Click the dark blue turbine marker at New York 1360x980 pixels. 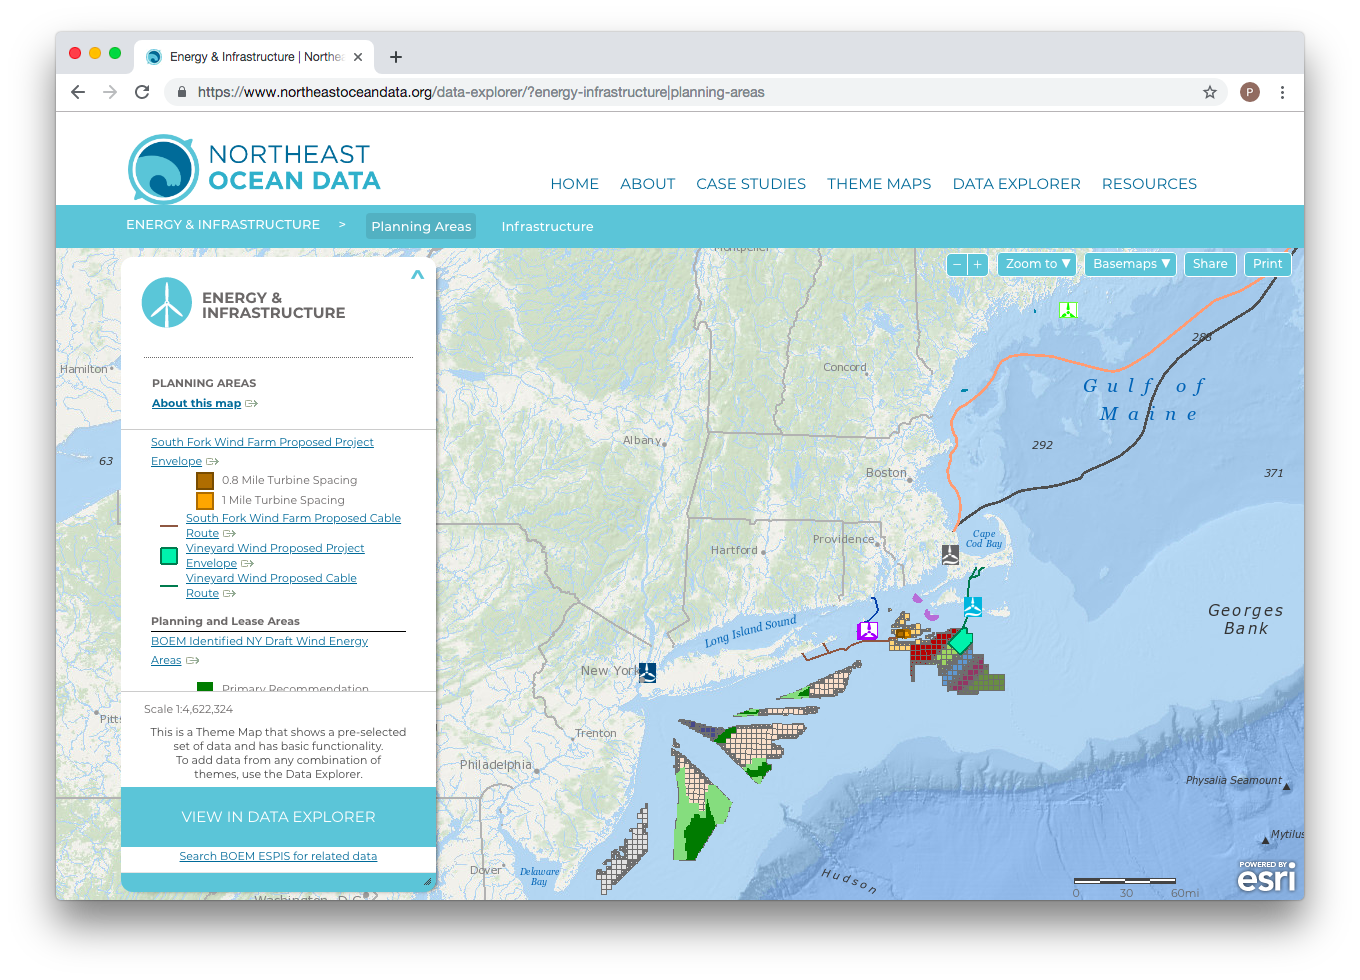648,672
